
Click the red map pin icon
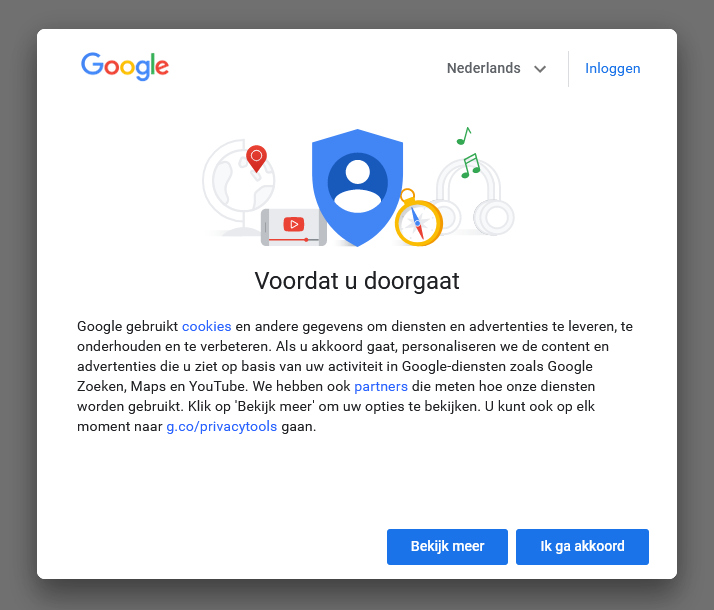(256, 159)
